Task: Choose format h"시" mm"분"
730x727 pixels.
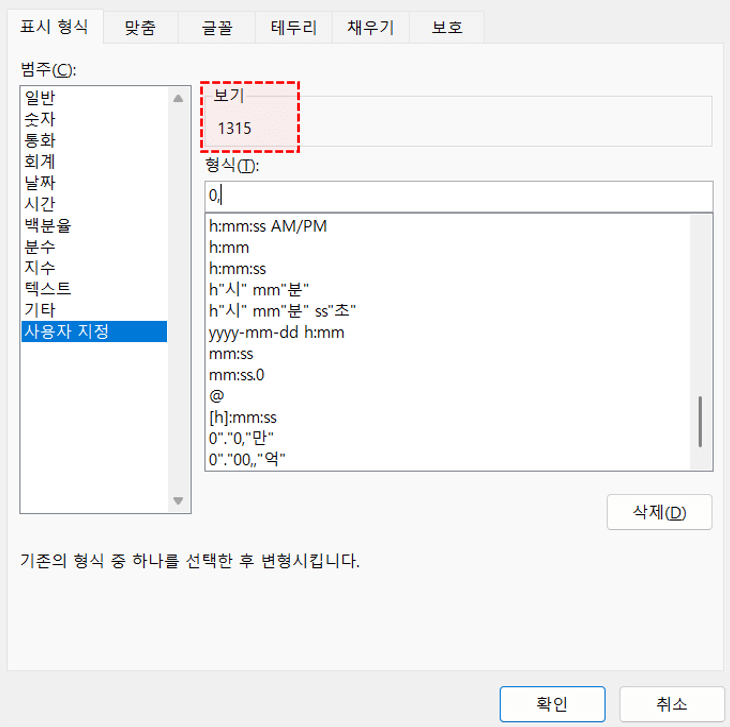Action: pyautogui.click(x=449, y=290)
